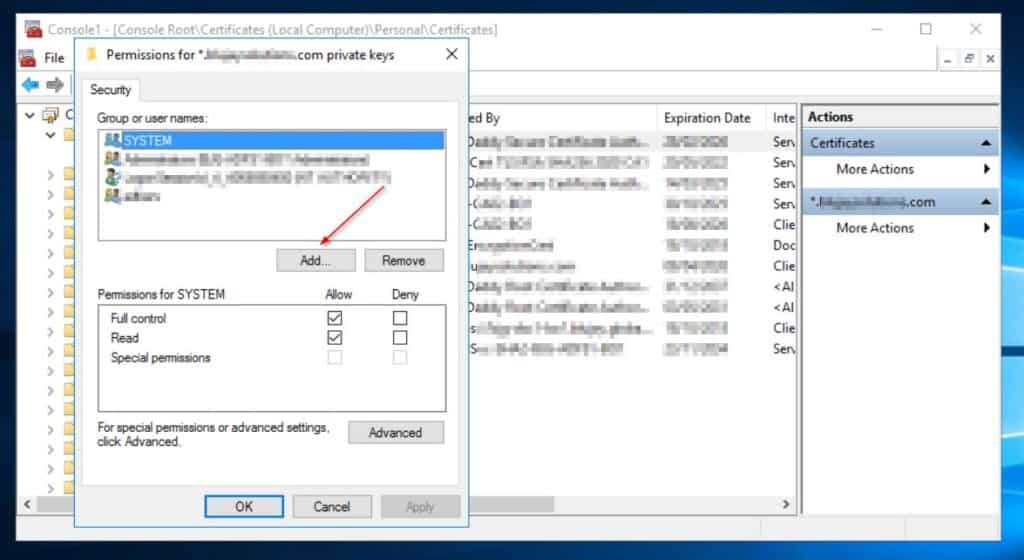Click the Remove button
The image size is (1024, 560).
coord(404,260)
